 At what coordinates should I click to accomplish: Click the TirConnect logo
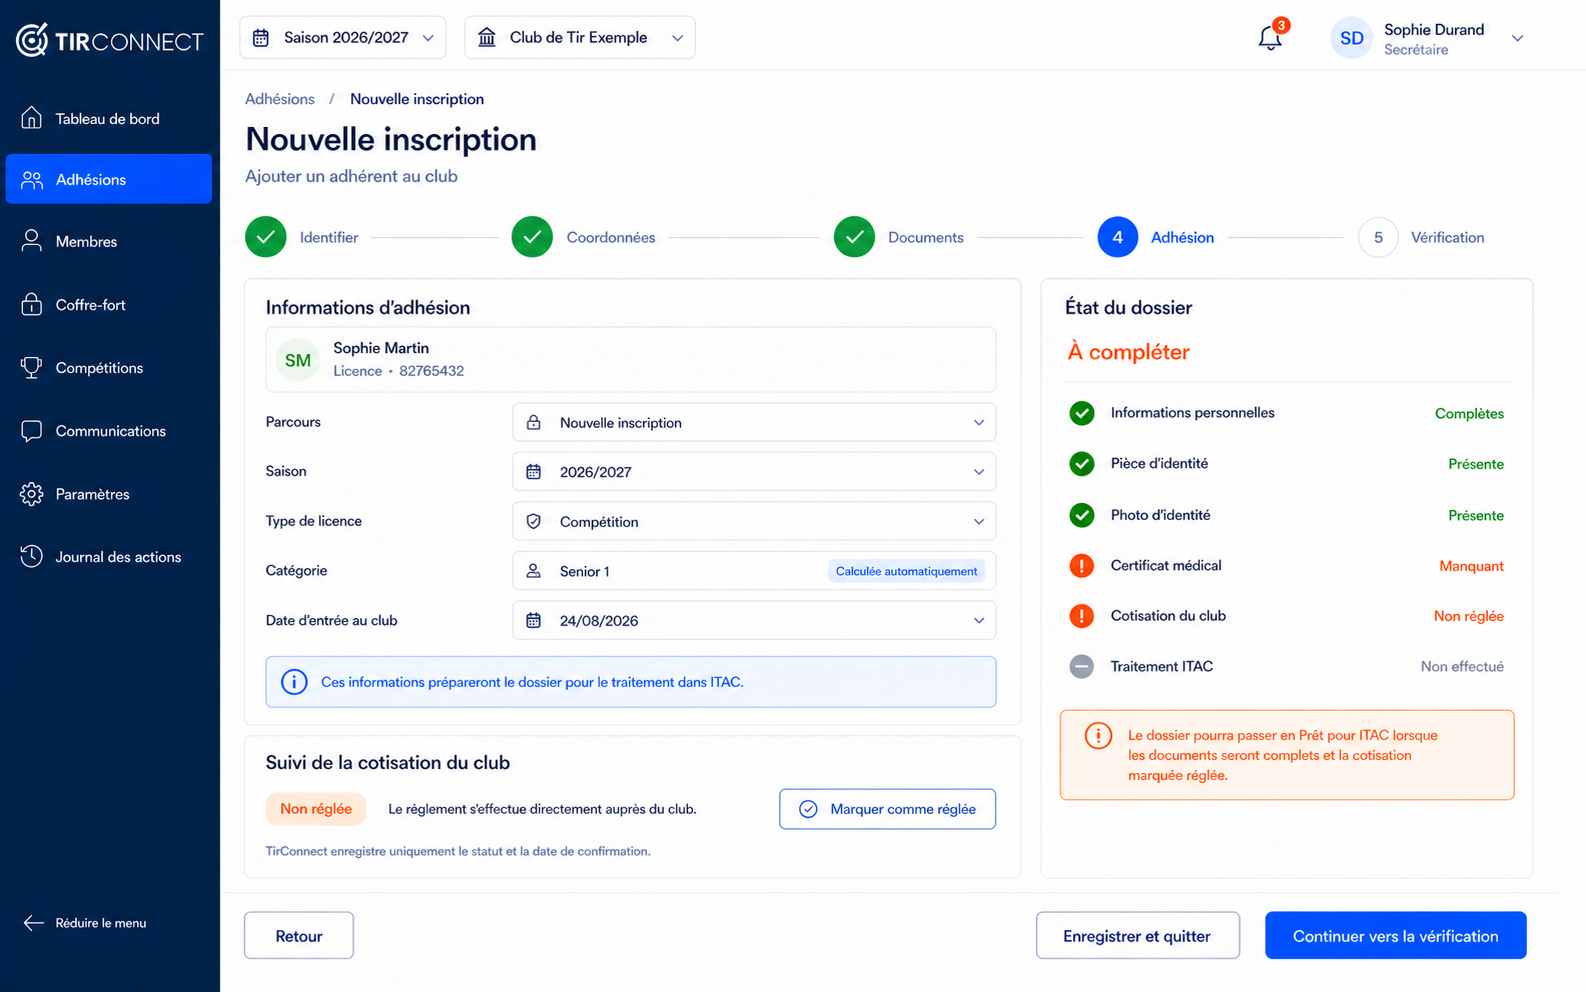[110, 40]
